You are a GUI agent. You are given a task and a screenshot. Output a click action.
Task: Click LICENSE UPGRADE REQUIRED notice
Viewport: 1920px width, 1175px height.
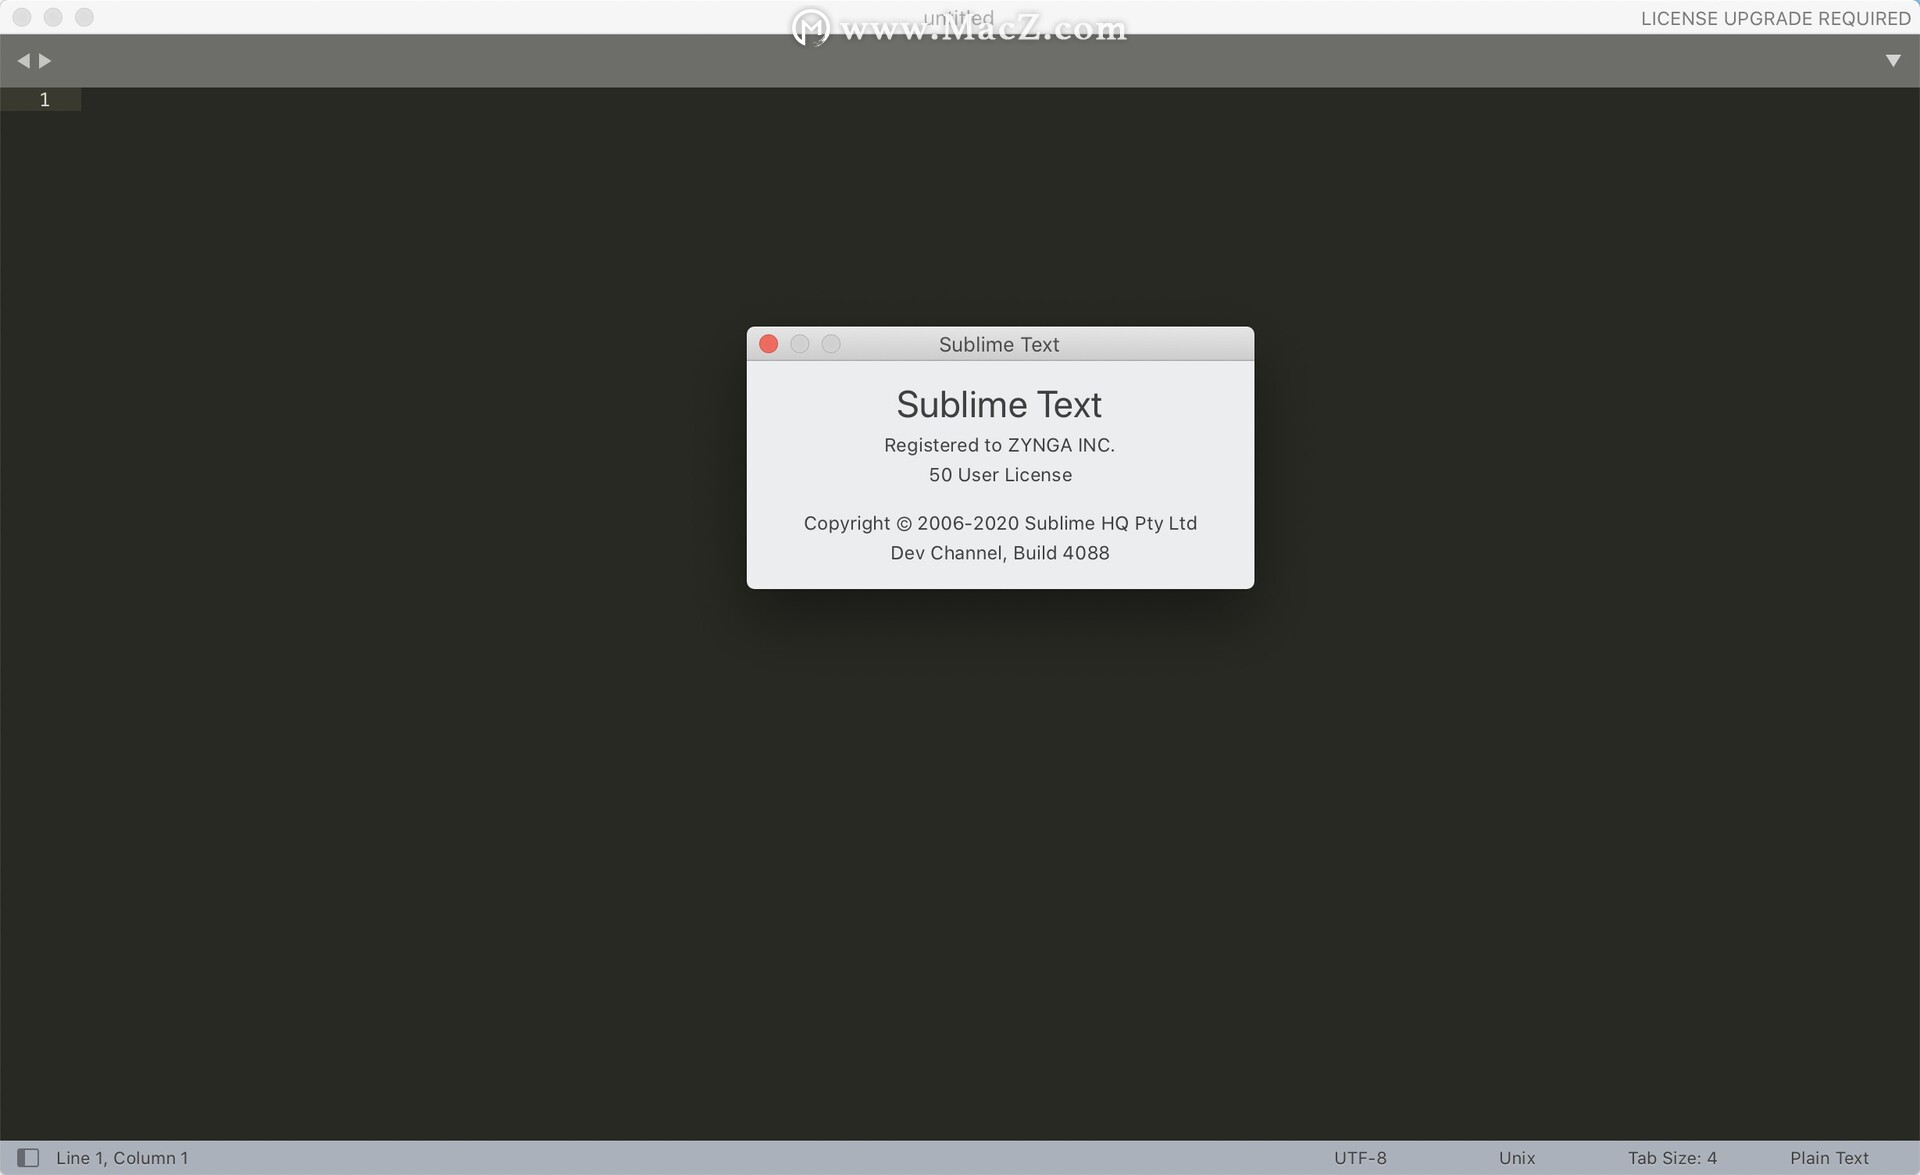tap(1775, 17)
